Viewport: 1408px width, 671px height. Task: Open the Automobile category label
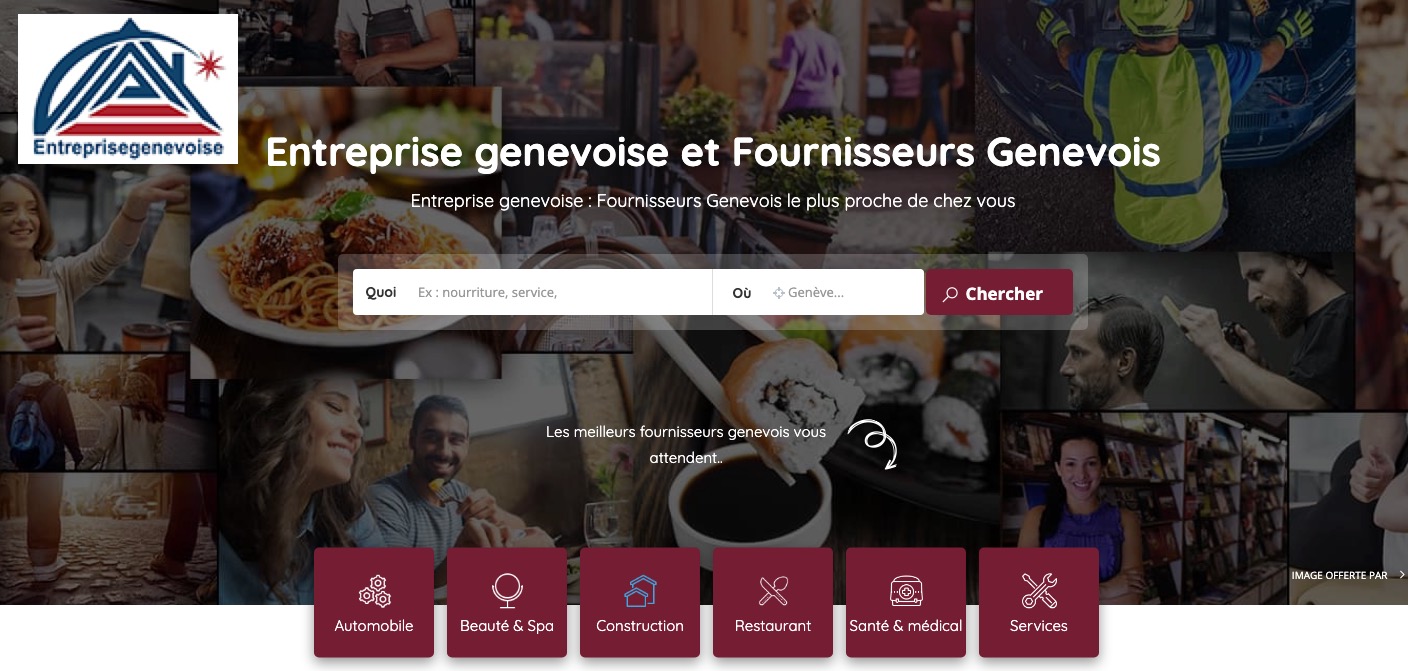(374, 626)
